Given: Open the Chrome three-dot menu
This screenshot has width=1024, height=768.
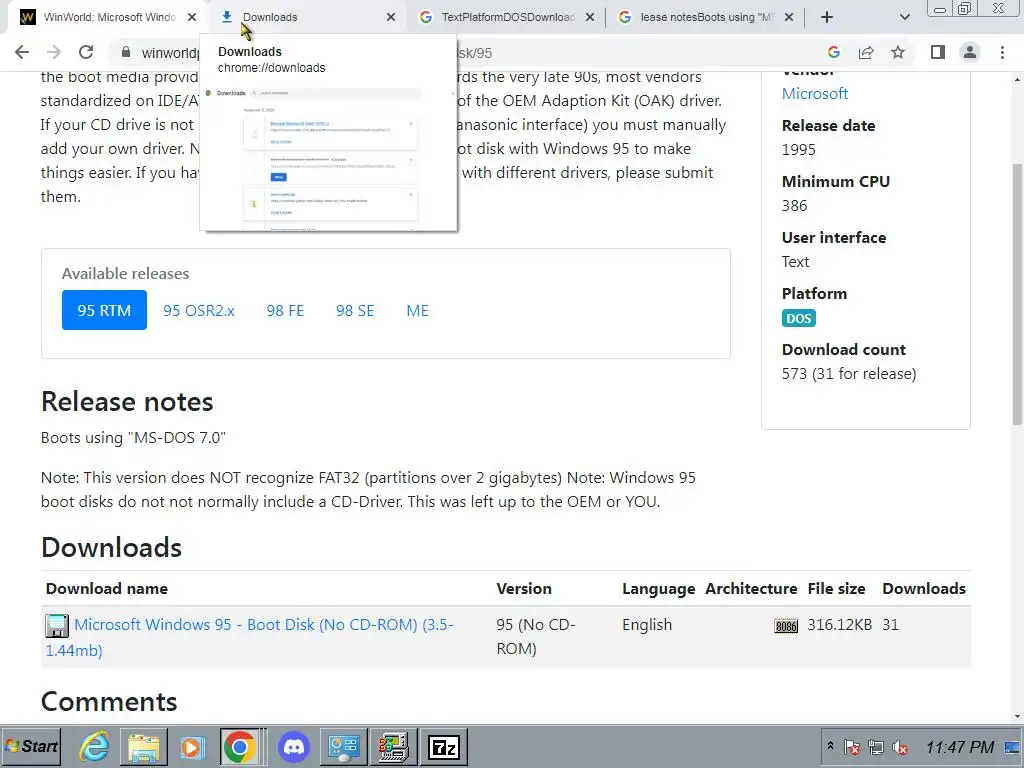Looking at the screenshot, I should [1002, 52].
